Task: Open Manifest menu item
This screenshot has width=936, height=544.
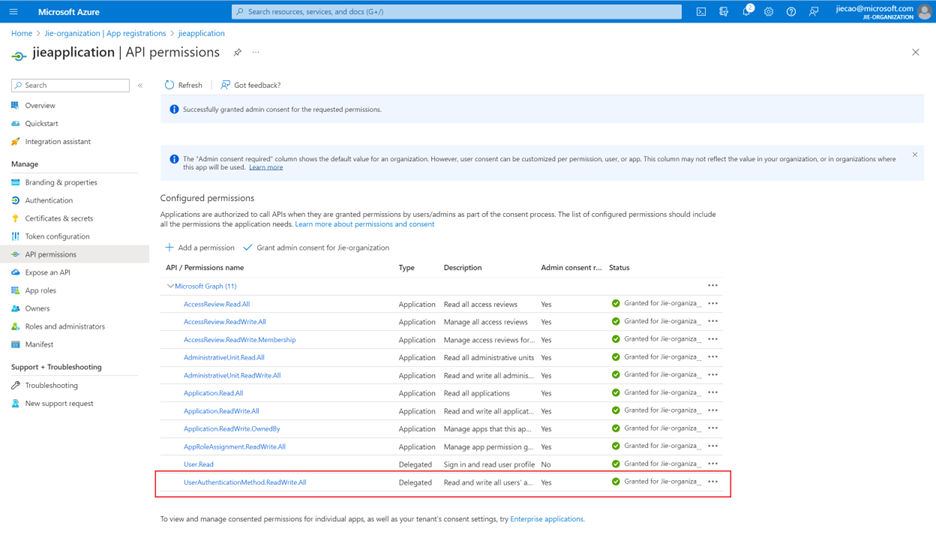Action: 39,345
